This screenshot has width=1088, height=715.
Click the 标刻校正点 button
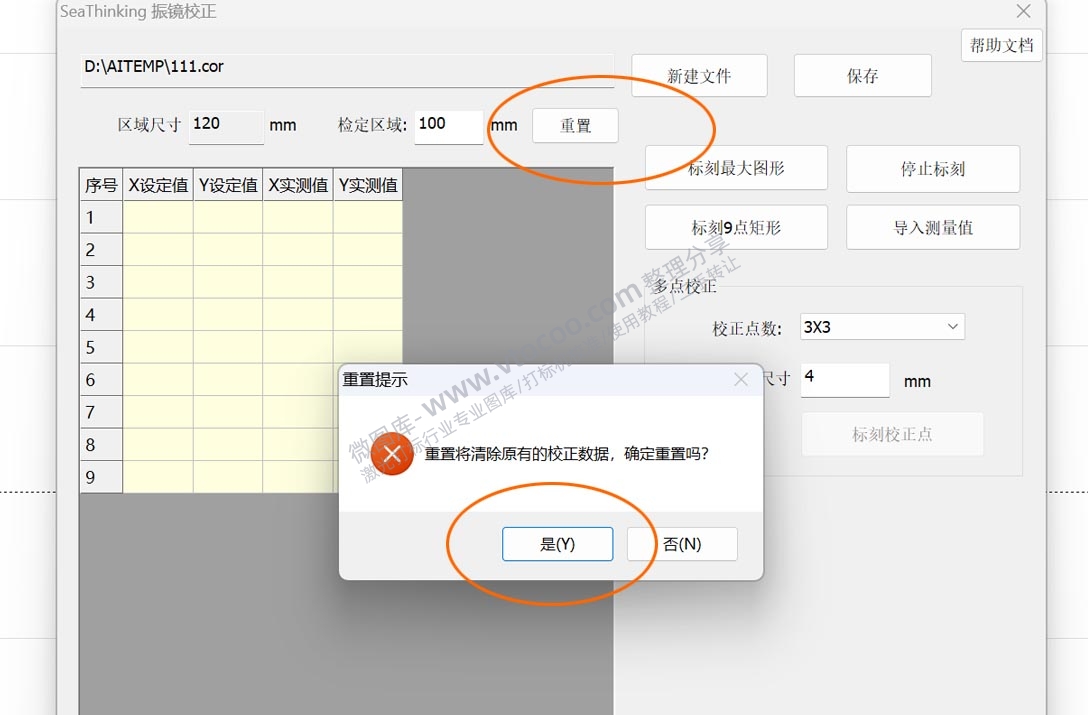point(891,434)
